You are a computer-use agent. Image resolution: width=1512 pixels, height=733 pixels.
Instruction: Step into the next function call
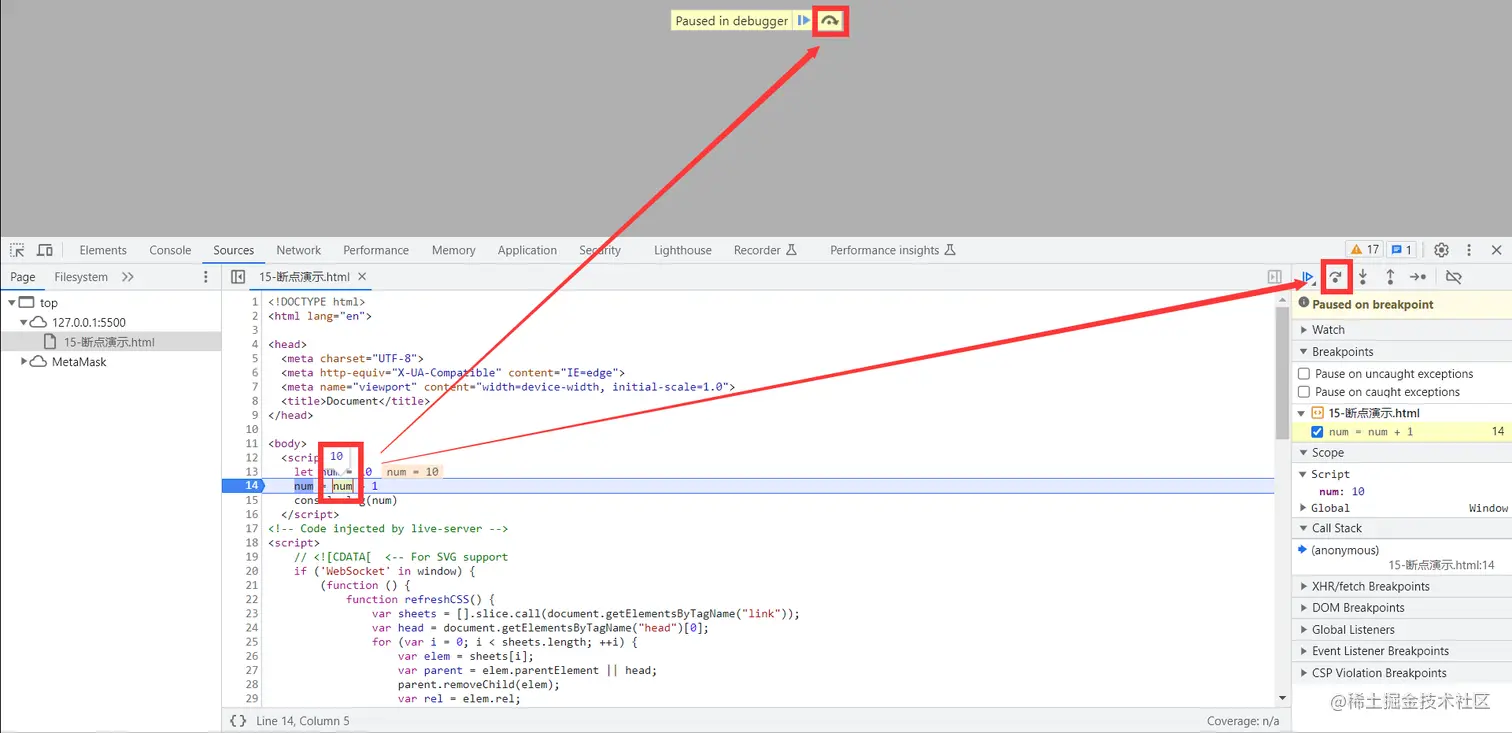1362,277
